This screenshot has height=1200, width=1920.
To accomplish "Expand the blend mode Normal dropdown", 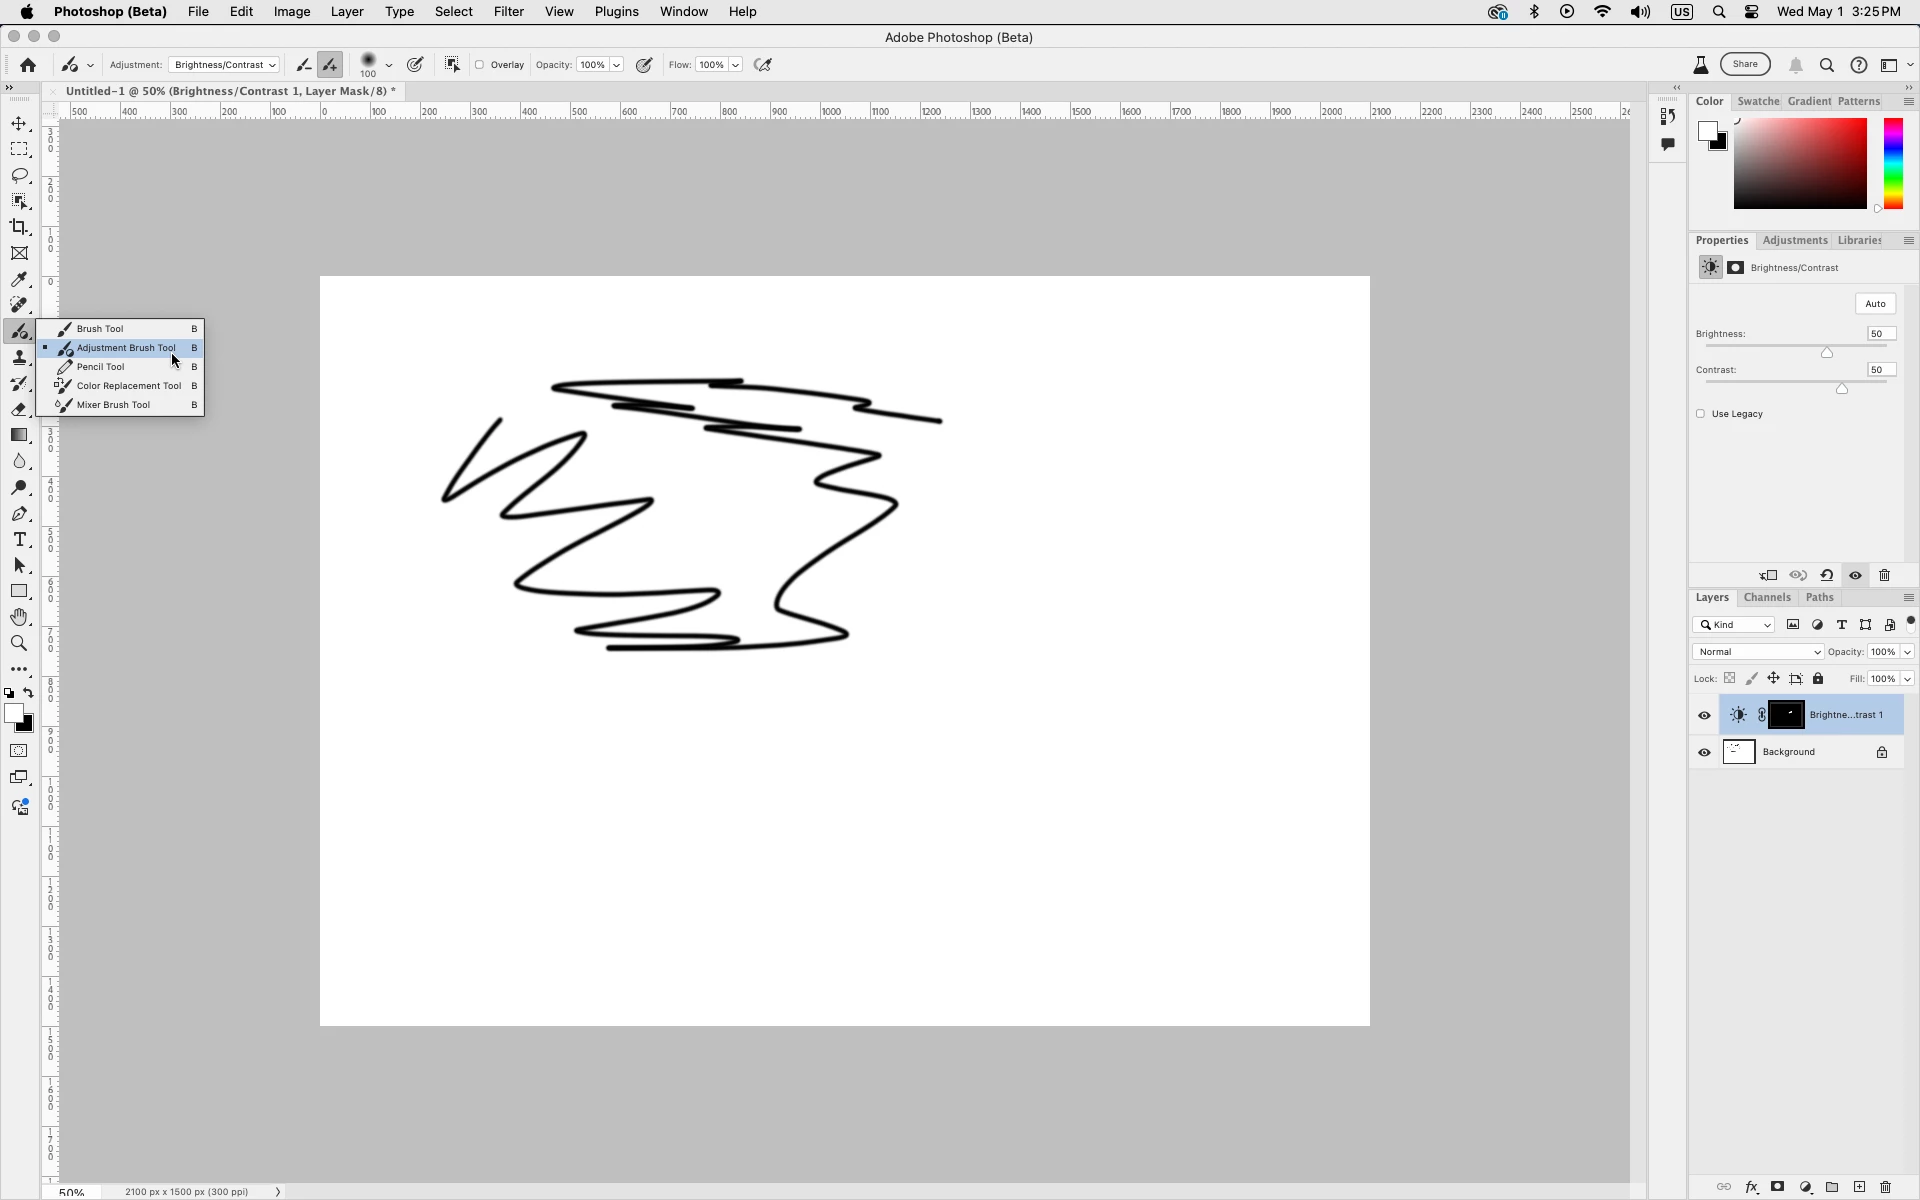I will [1757, 652].
